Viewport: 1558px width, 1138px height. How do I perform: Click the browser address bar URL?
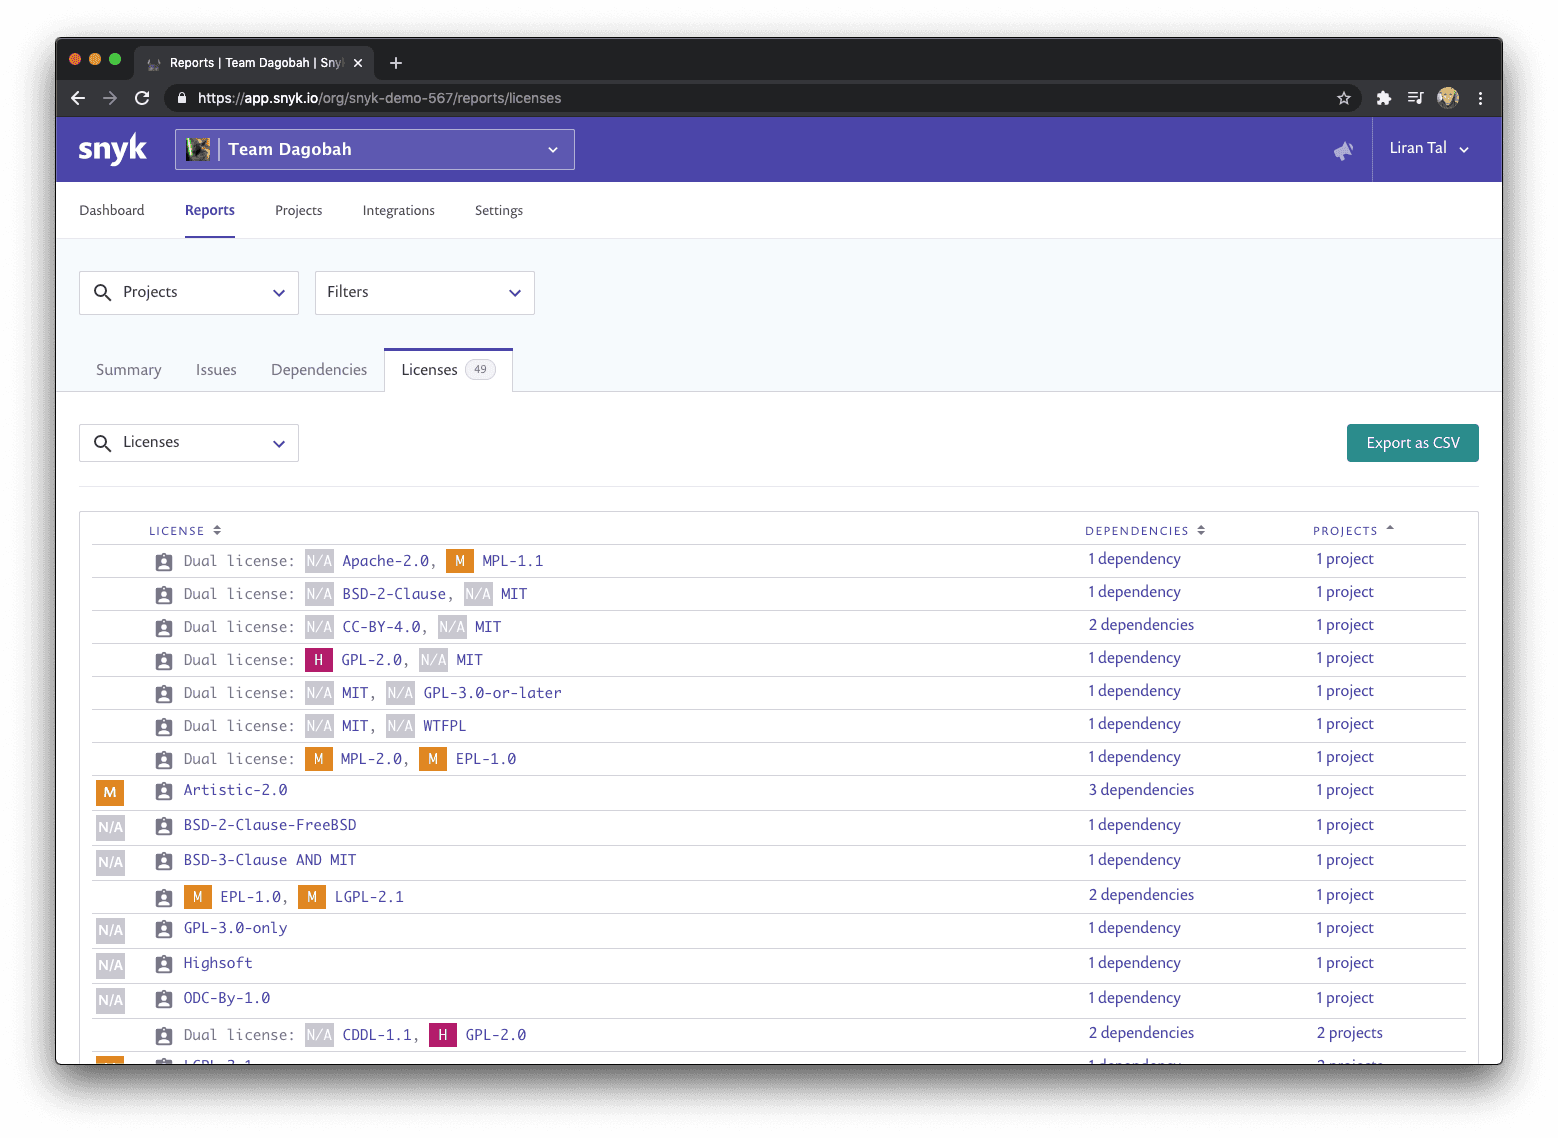(379, 98)
